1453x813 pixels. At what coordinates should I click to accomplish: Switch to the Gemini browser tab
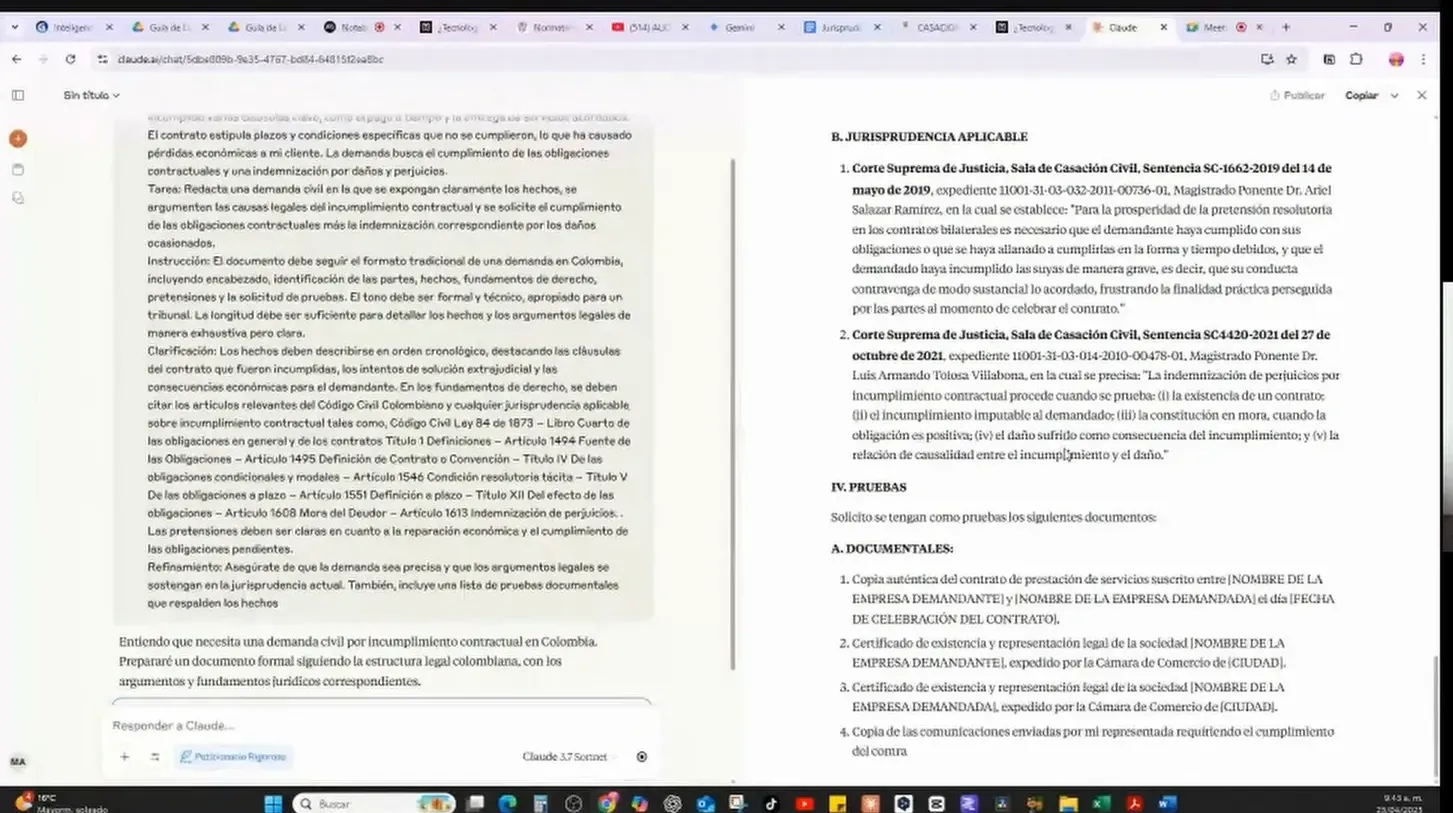(741, 27)
